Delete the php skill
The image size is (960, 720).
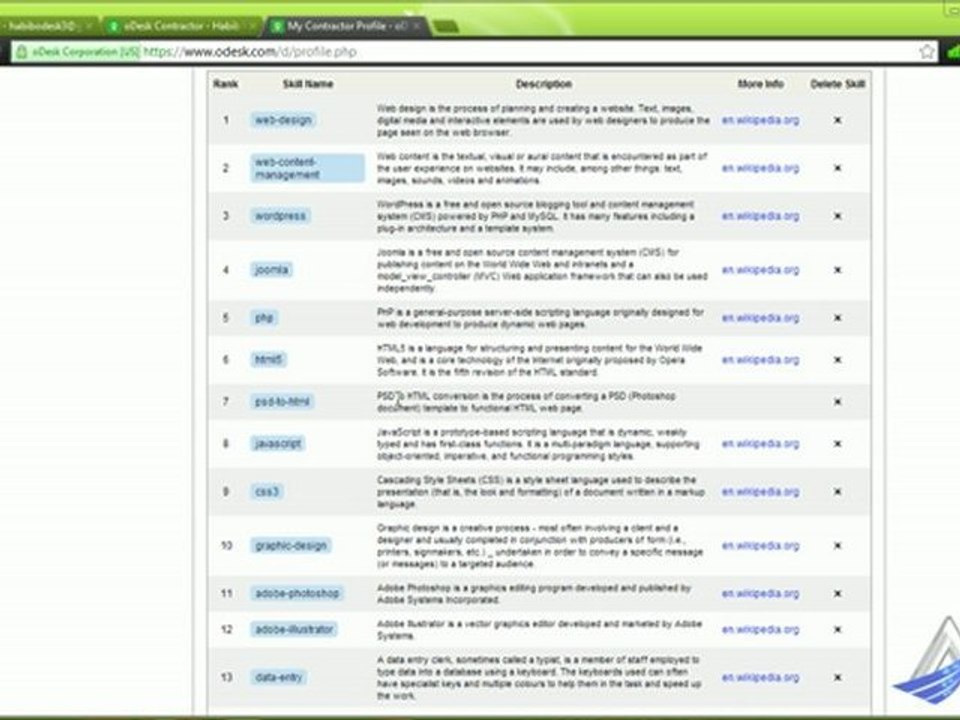click(838, 318)
